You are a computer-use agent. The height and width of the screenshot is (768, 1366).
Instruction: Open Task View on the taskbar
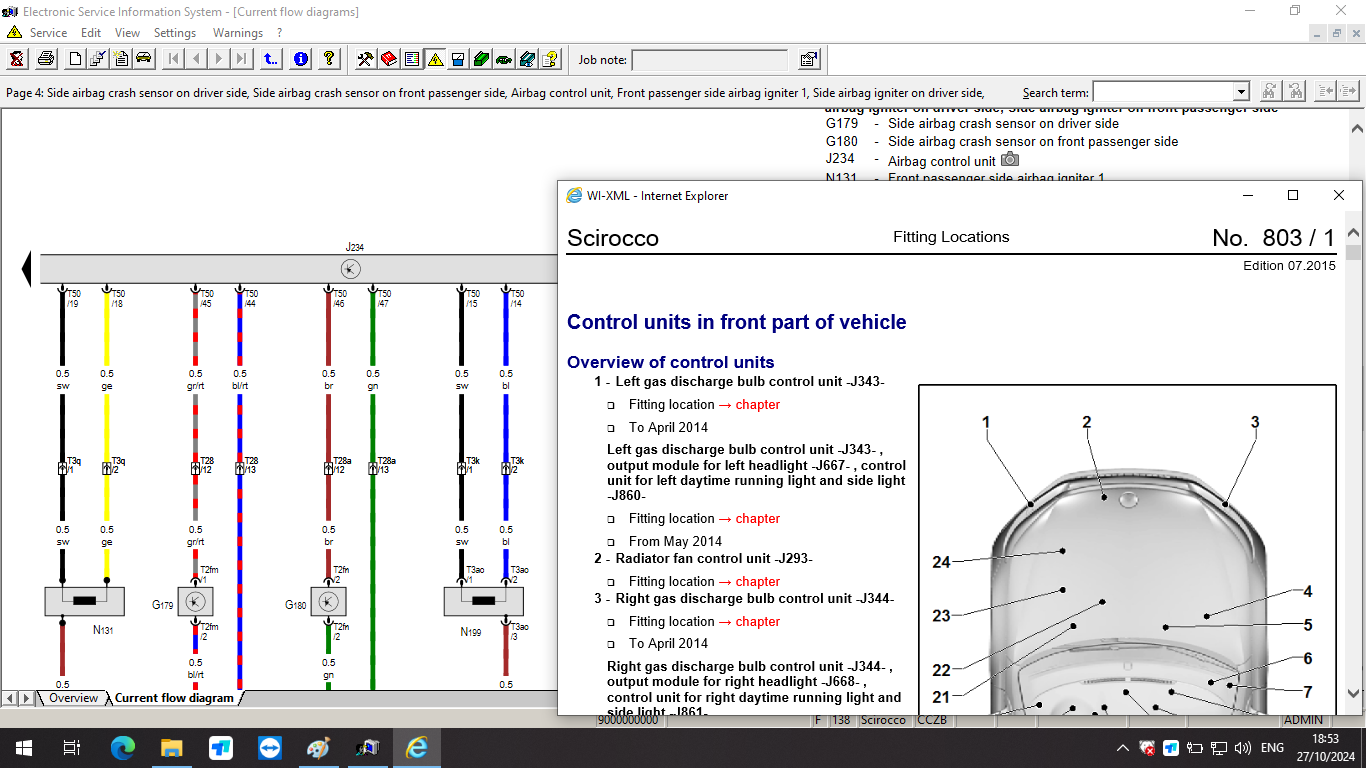point(72,748)
